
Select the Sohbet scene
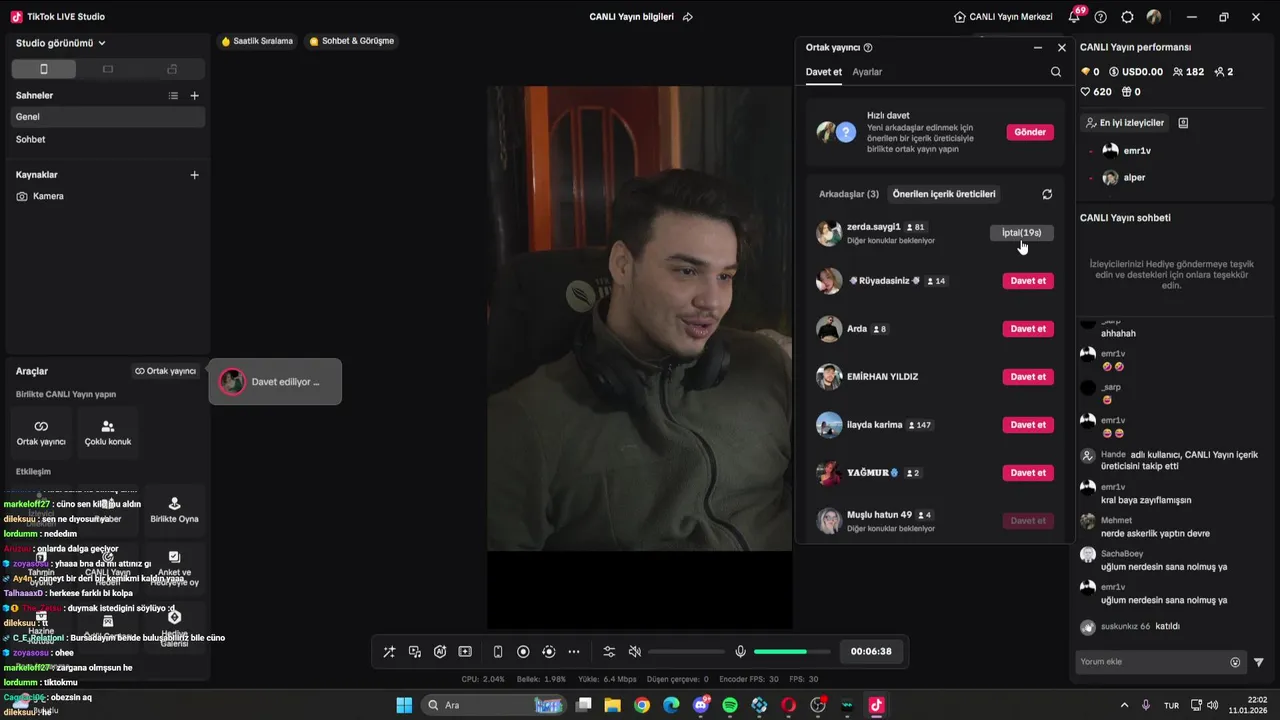[x=108, y=139]
